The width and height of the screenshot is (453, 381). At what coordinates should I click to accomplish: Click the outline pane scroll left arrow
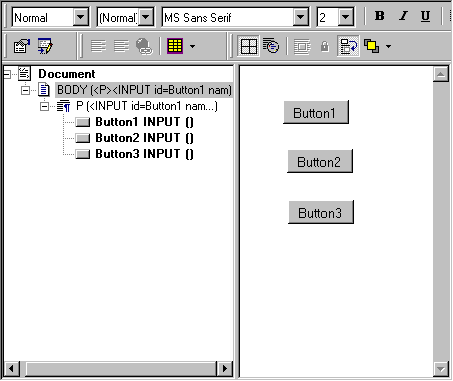pyautogui.click(x=12, y=368)
